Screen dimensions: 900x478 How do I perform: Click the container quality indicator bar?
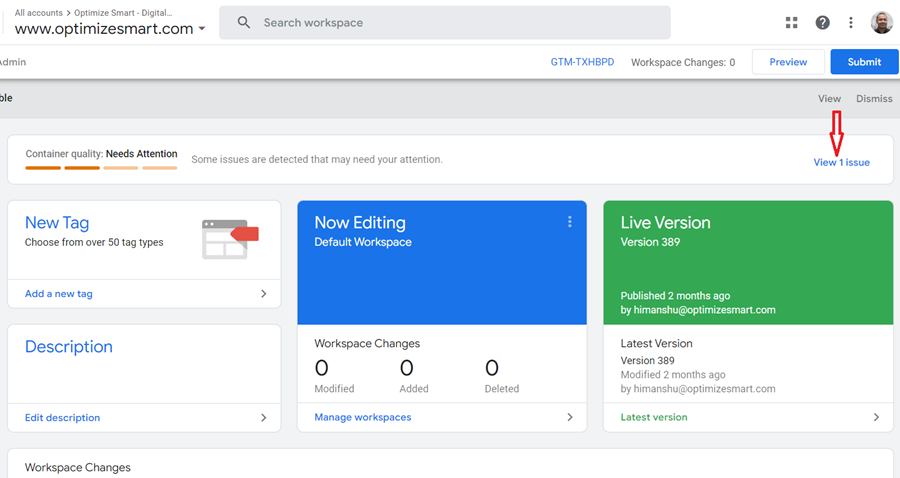coord(101,167)
